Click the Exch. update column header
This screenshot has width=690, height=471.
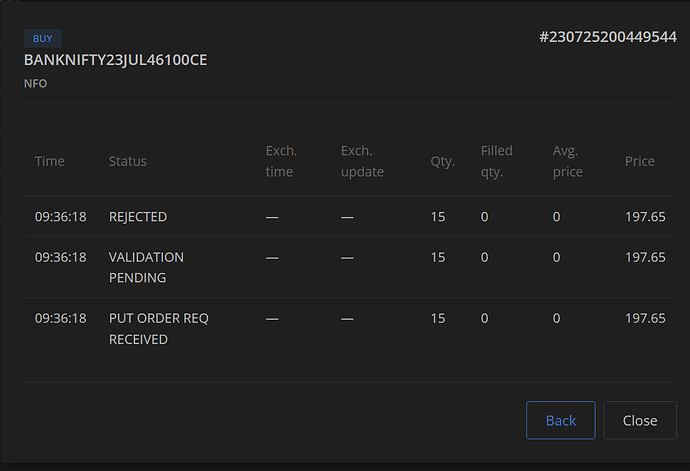[362, 161]
